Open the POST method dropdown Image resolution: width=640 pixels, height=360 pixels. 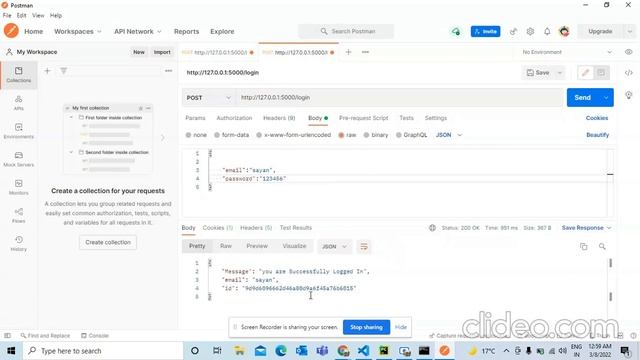pos(208,98)
